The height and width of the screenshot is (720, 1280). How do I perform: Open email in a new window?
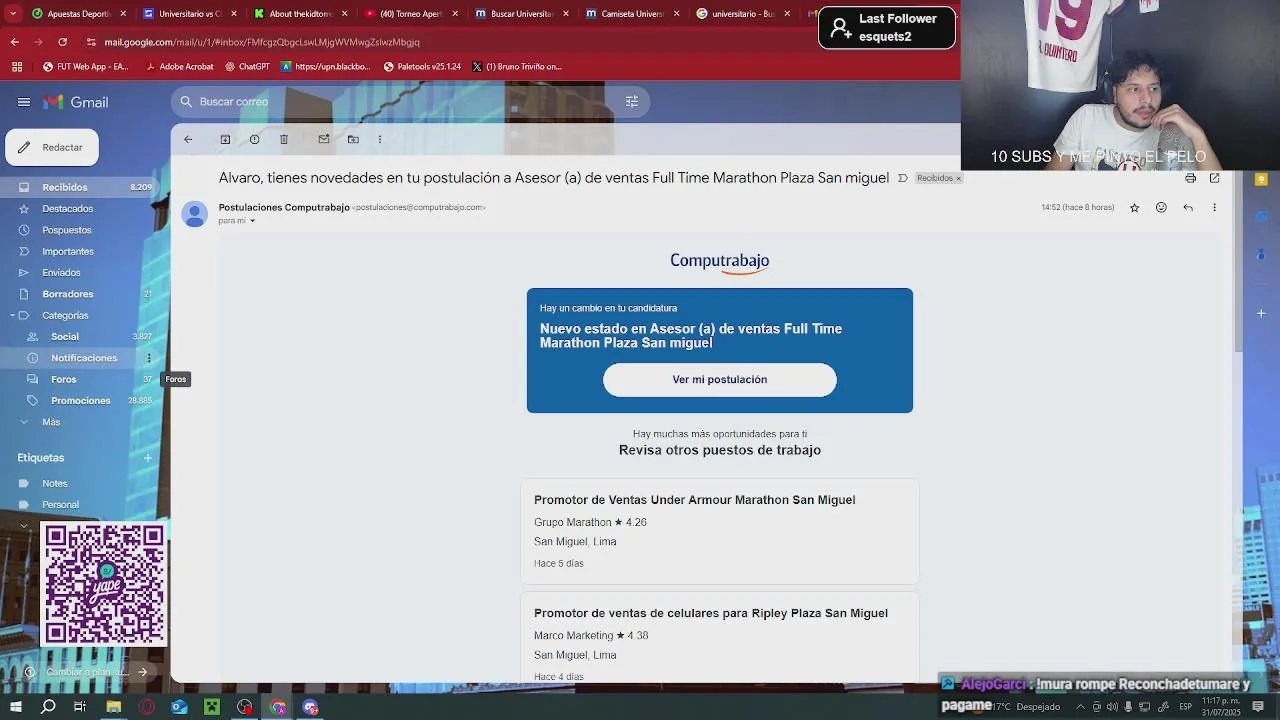(1214, 178)
